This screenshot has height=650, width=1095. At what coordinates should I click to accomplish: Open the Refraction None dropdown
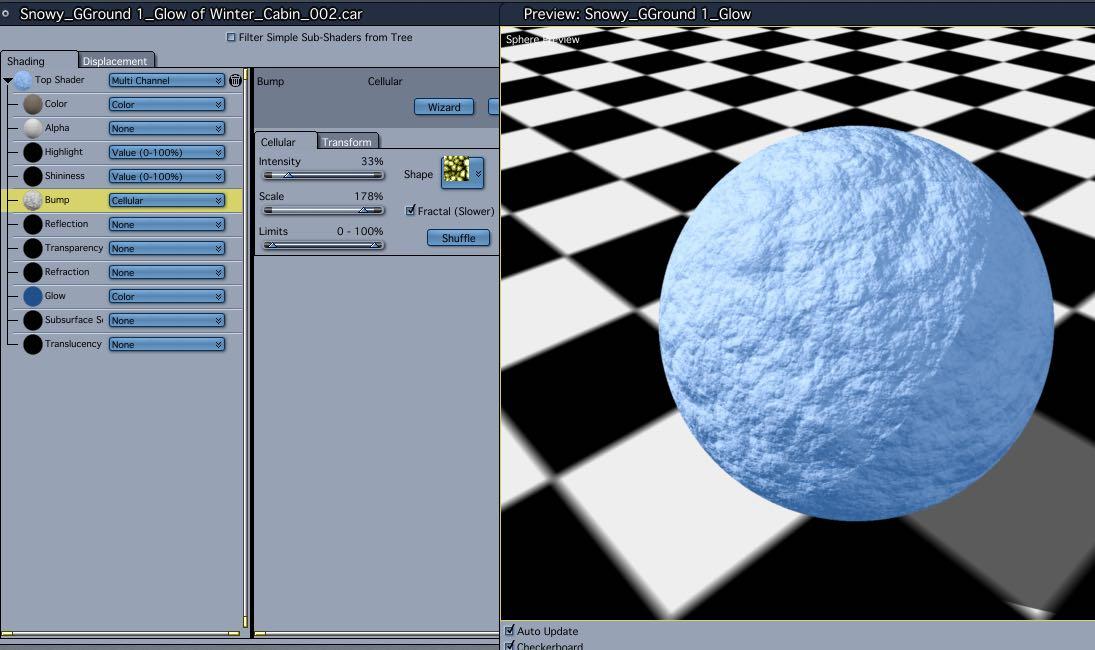[x=166, y=272]
